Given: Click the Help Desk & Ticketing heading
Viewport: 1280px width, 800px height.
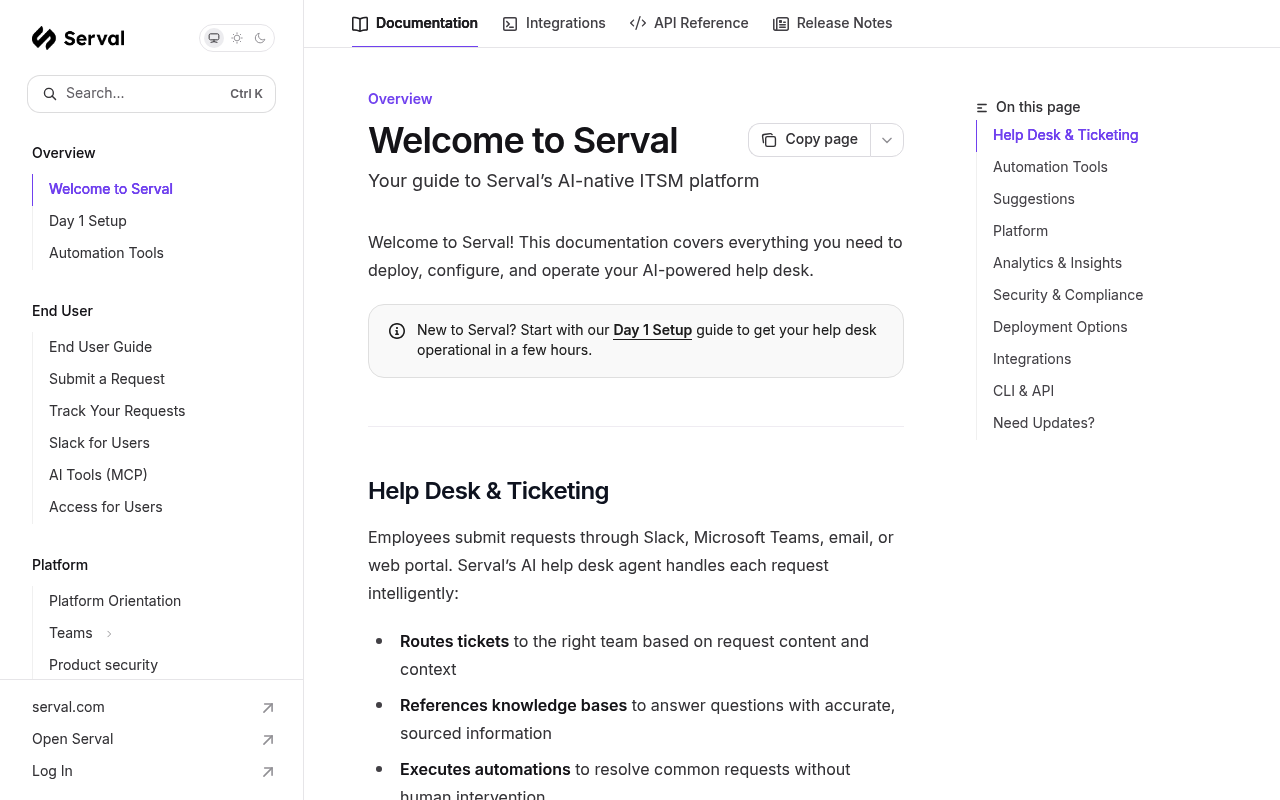Looking at the screenshot, I should (488, 491).
